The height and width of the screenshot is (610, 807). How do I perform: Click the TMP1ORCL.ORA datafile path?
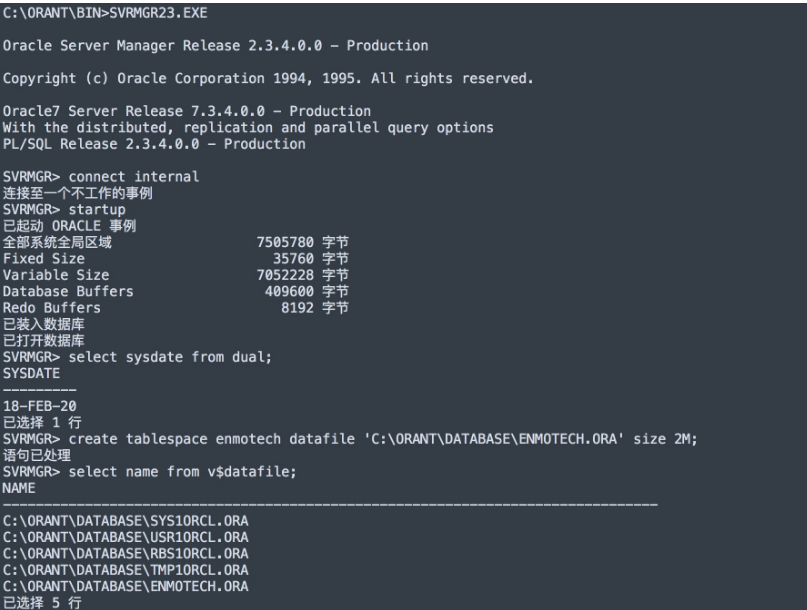click(x=125, y=569)
